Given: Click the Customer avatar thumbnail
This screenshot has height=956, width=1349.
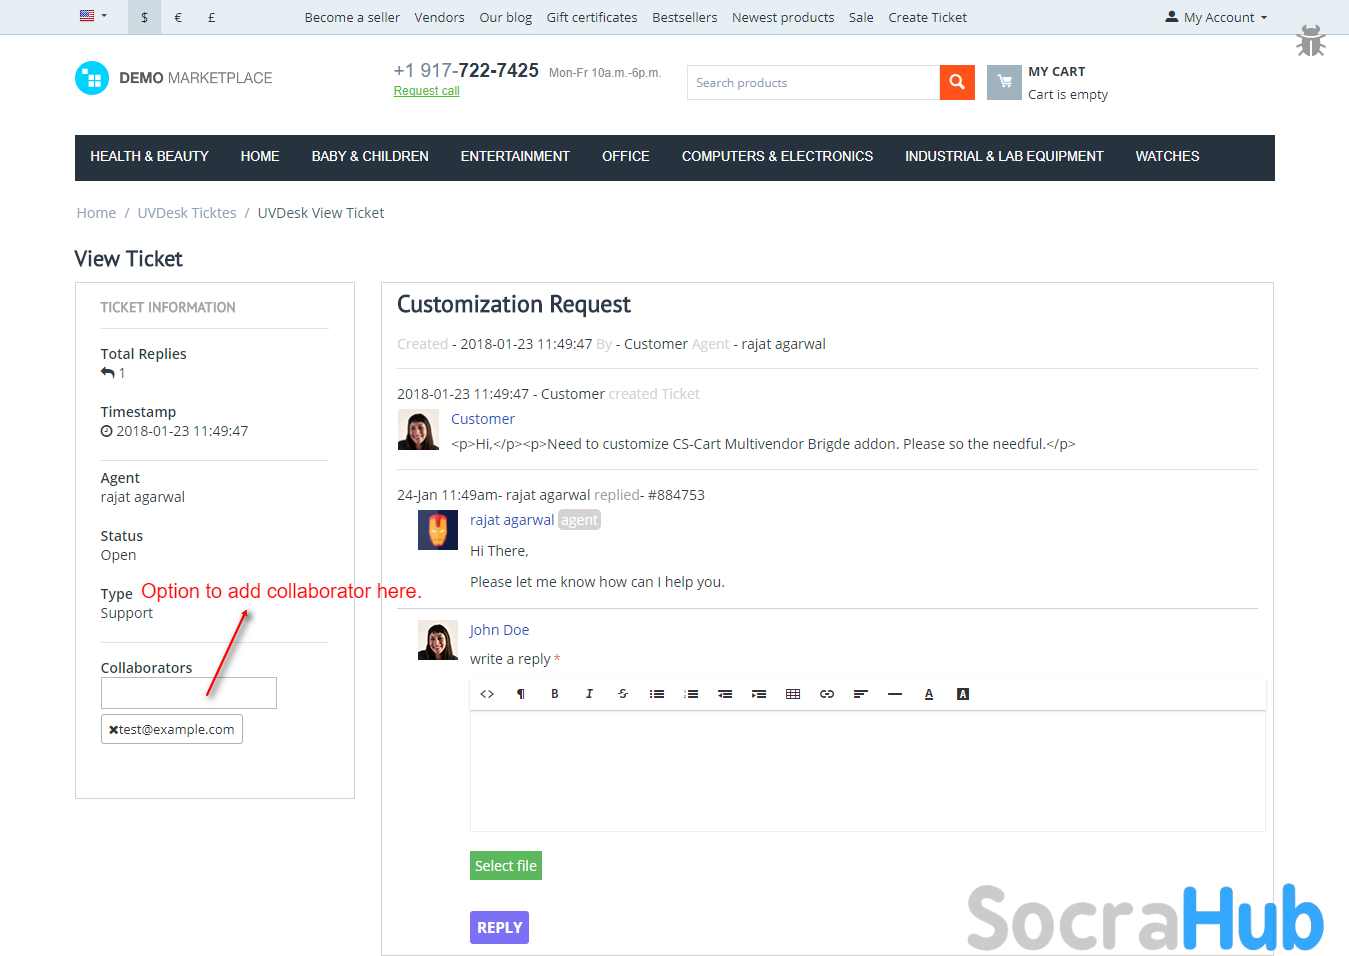Looking at the screenshot, I should click(418, 430).
